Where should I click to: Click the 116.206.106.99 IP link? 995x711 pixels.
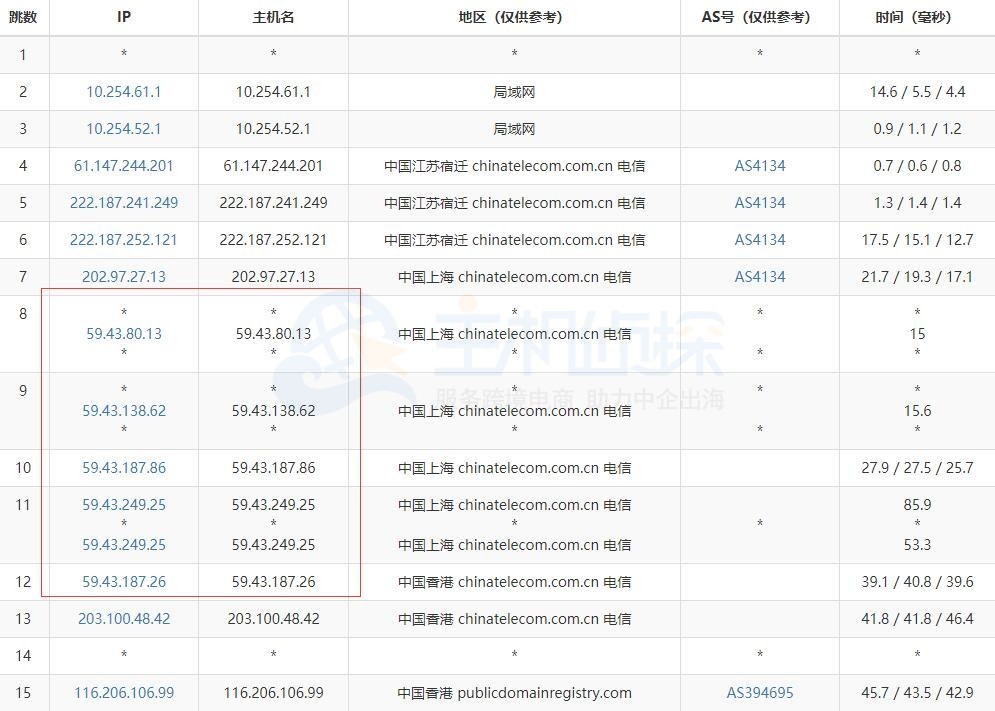(x=123, y=692)
